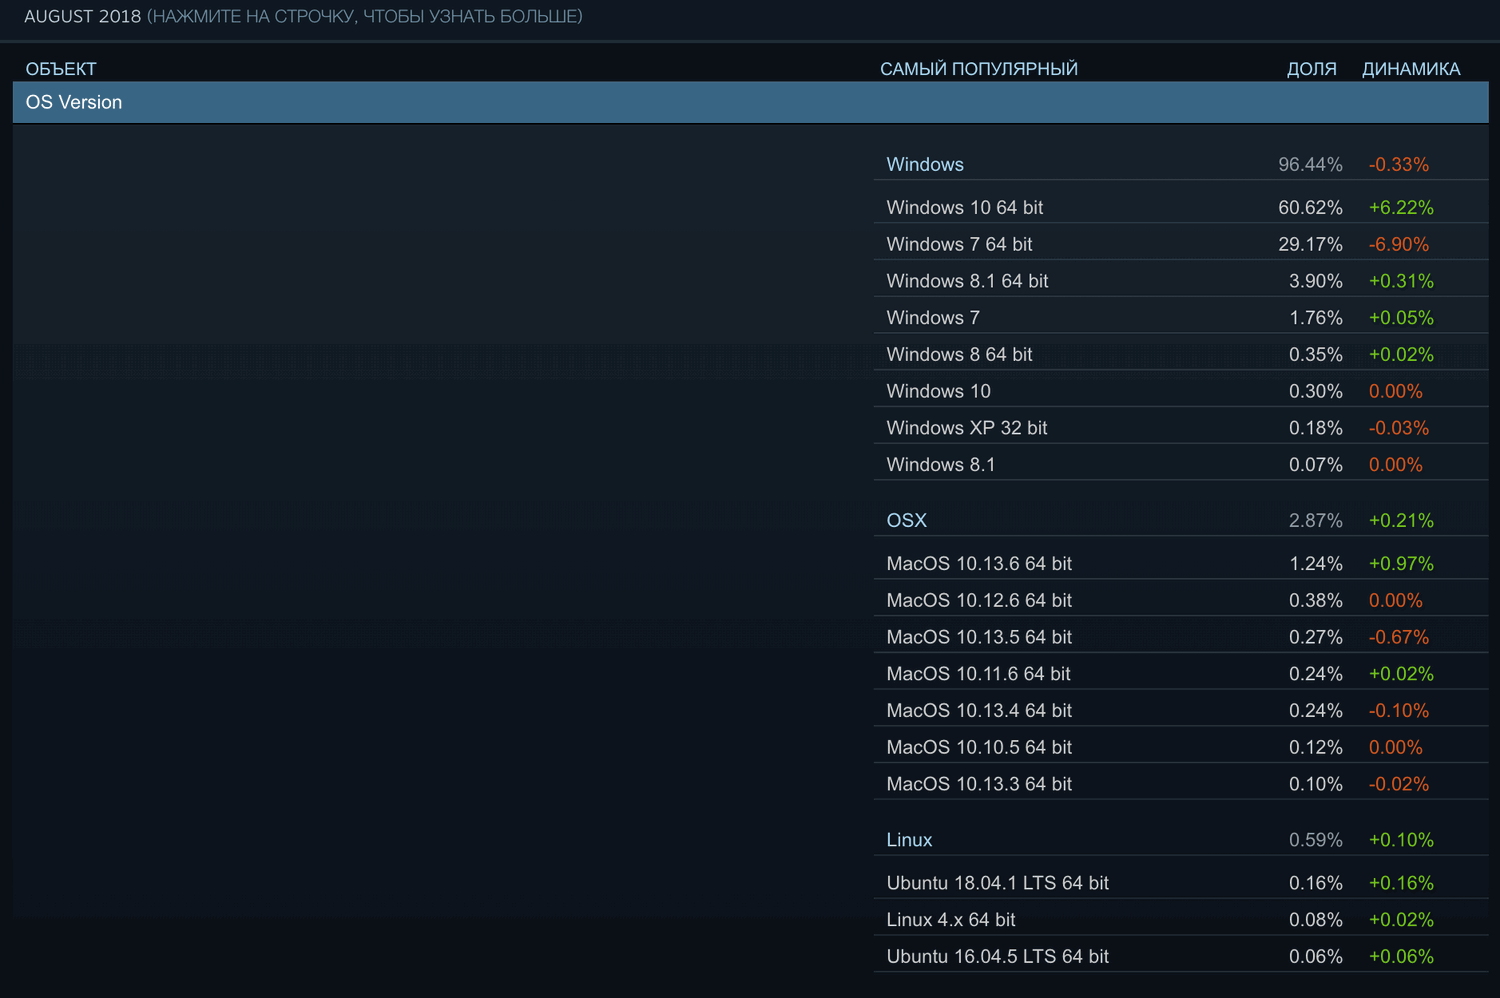The height and width of the screenshot is (998, 1500).
Task: Expand the Windows category row
Action: point(924,164)
